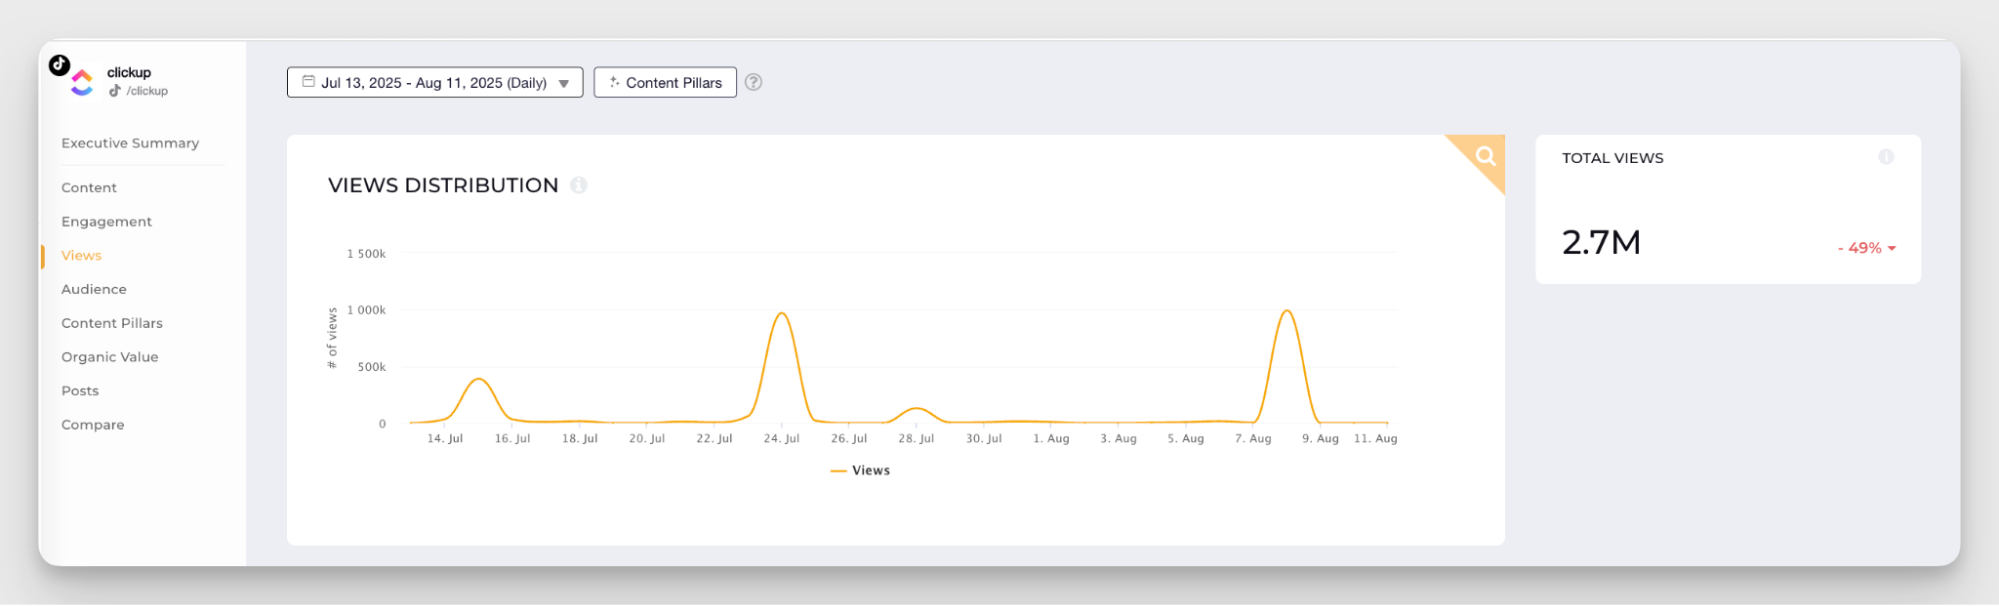
Task: Select Audience in the sidebar
Action: coord(94,289)
